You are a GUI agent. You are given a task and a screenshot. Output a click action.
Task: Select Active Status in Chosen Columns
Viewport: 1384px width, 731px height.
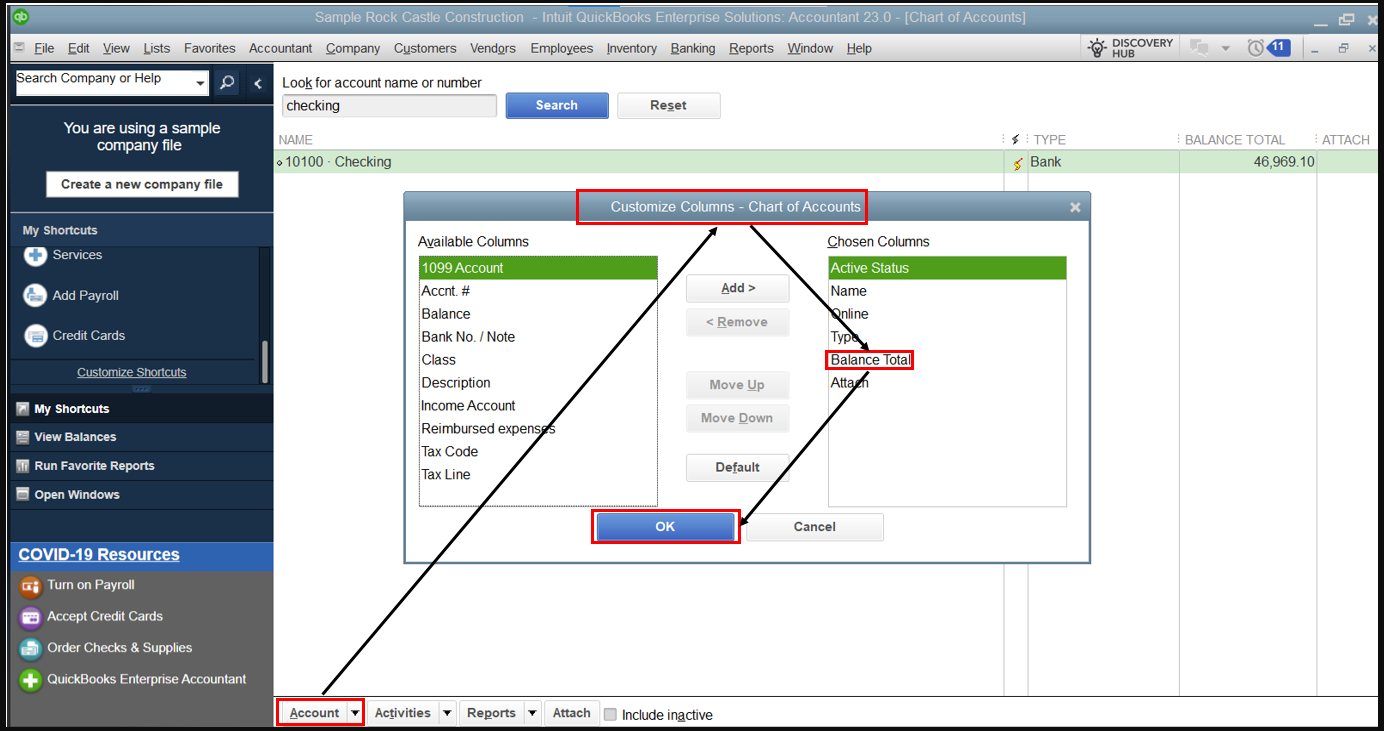[x=947, y=268]
